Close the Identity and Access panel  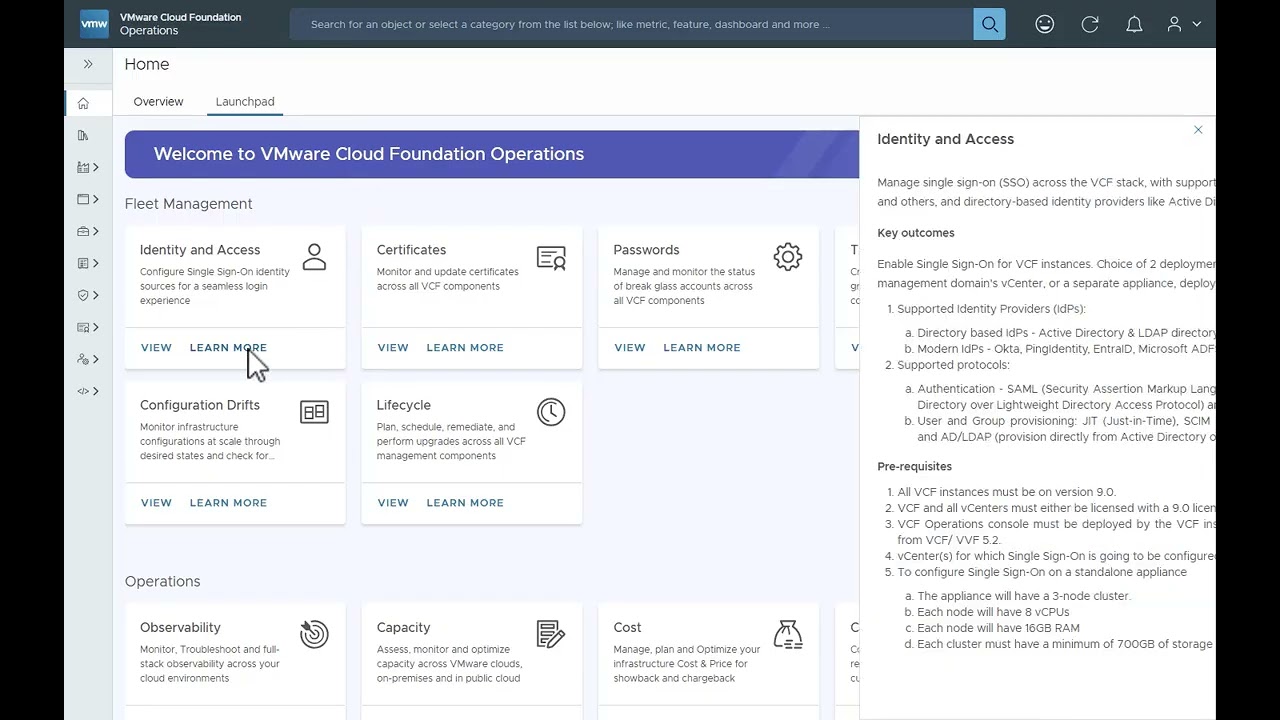tap(1198, 130)
